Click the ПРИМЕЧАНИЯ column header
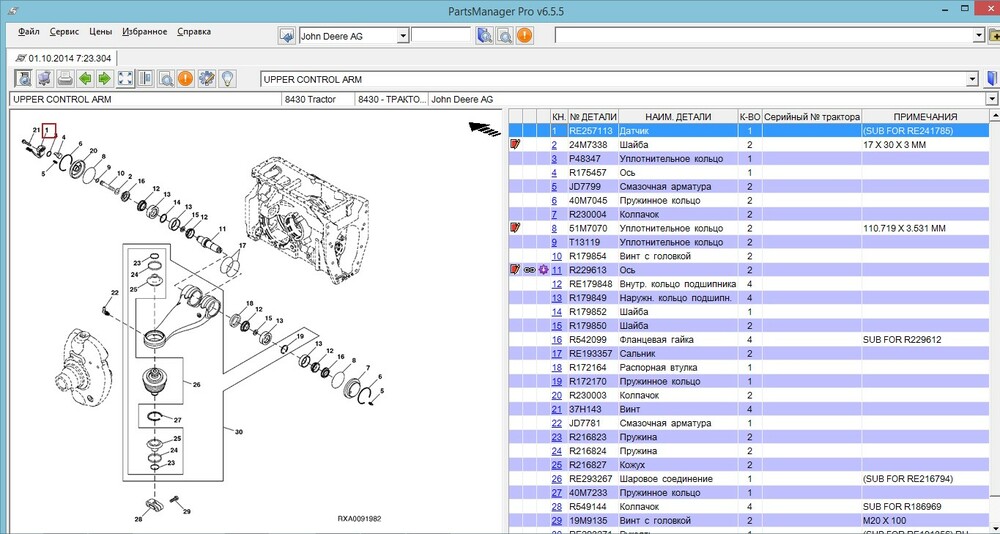Image resolution: width=1000 pixels, height=534 pixels. pyautogui.click(x=925, y=117)
